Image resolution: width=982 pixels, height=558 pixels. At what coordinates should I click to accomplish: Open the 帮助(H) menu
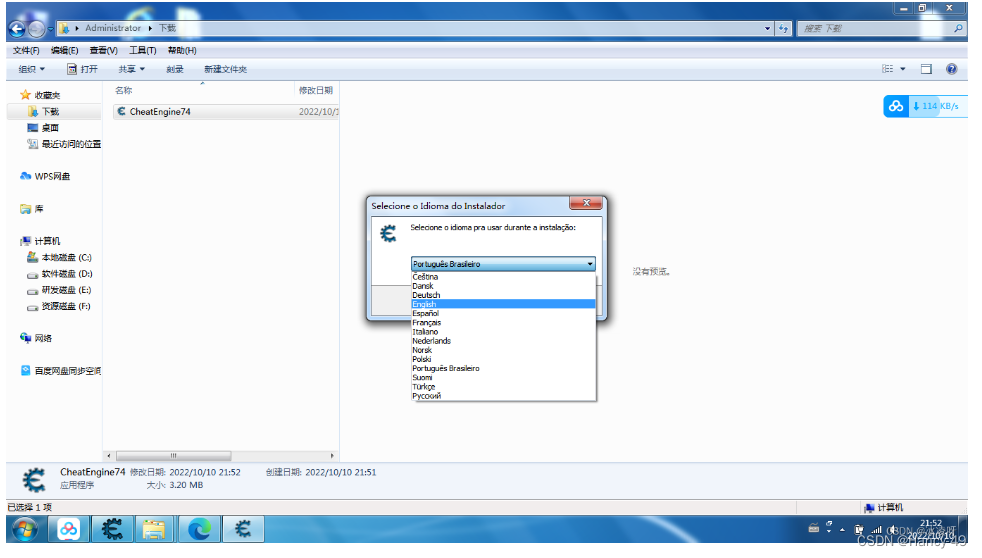pyautogui.click(x=182, y=50)
